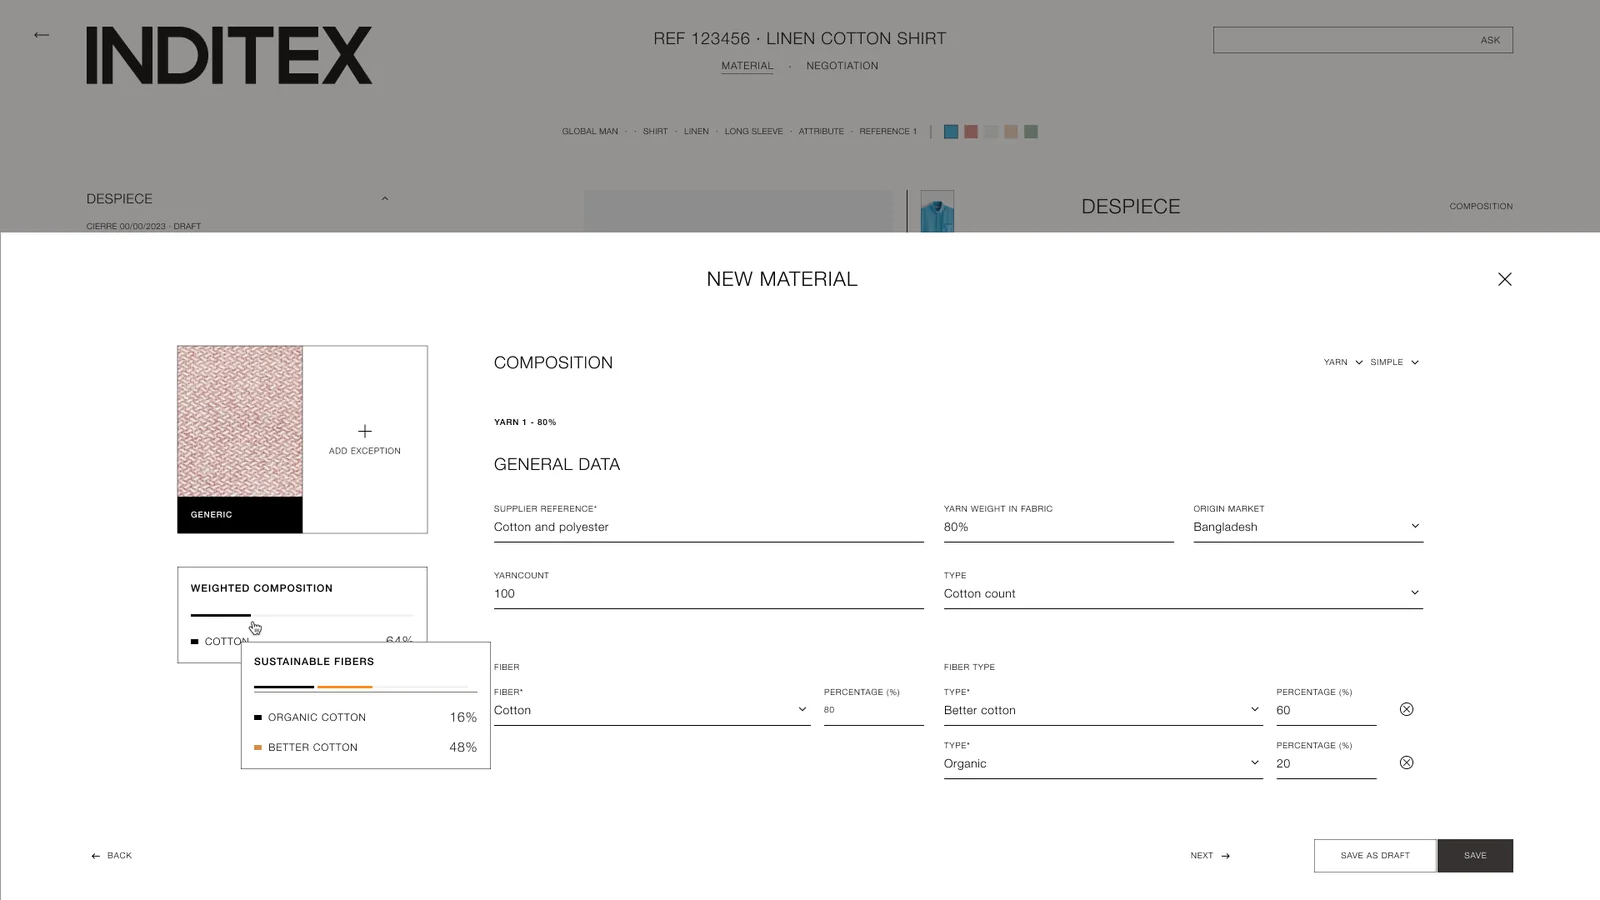This screenshot has width=1600, height=900.
Task: Click Organic Cotton row in Sustainable Fibers
Action: point(365,717)
